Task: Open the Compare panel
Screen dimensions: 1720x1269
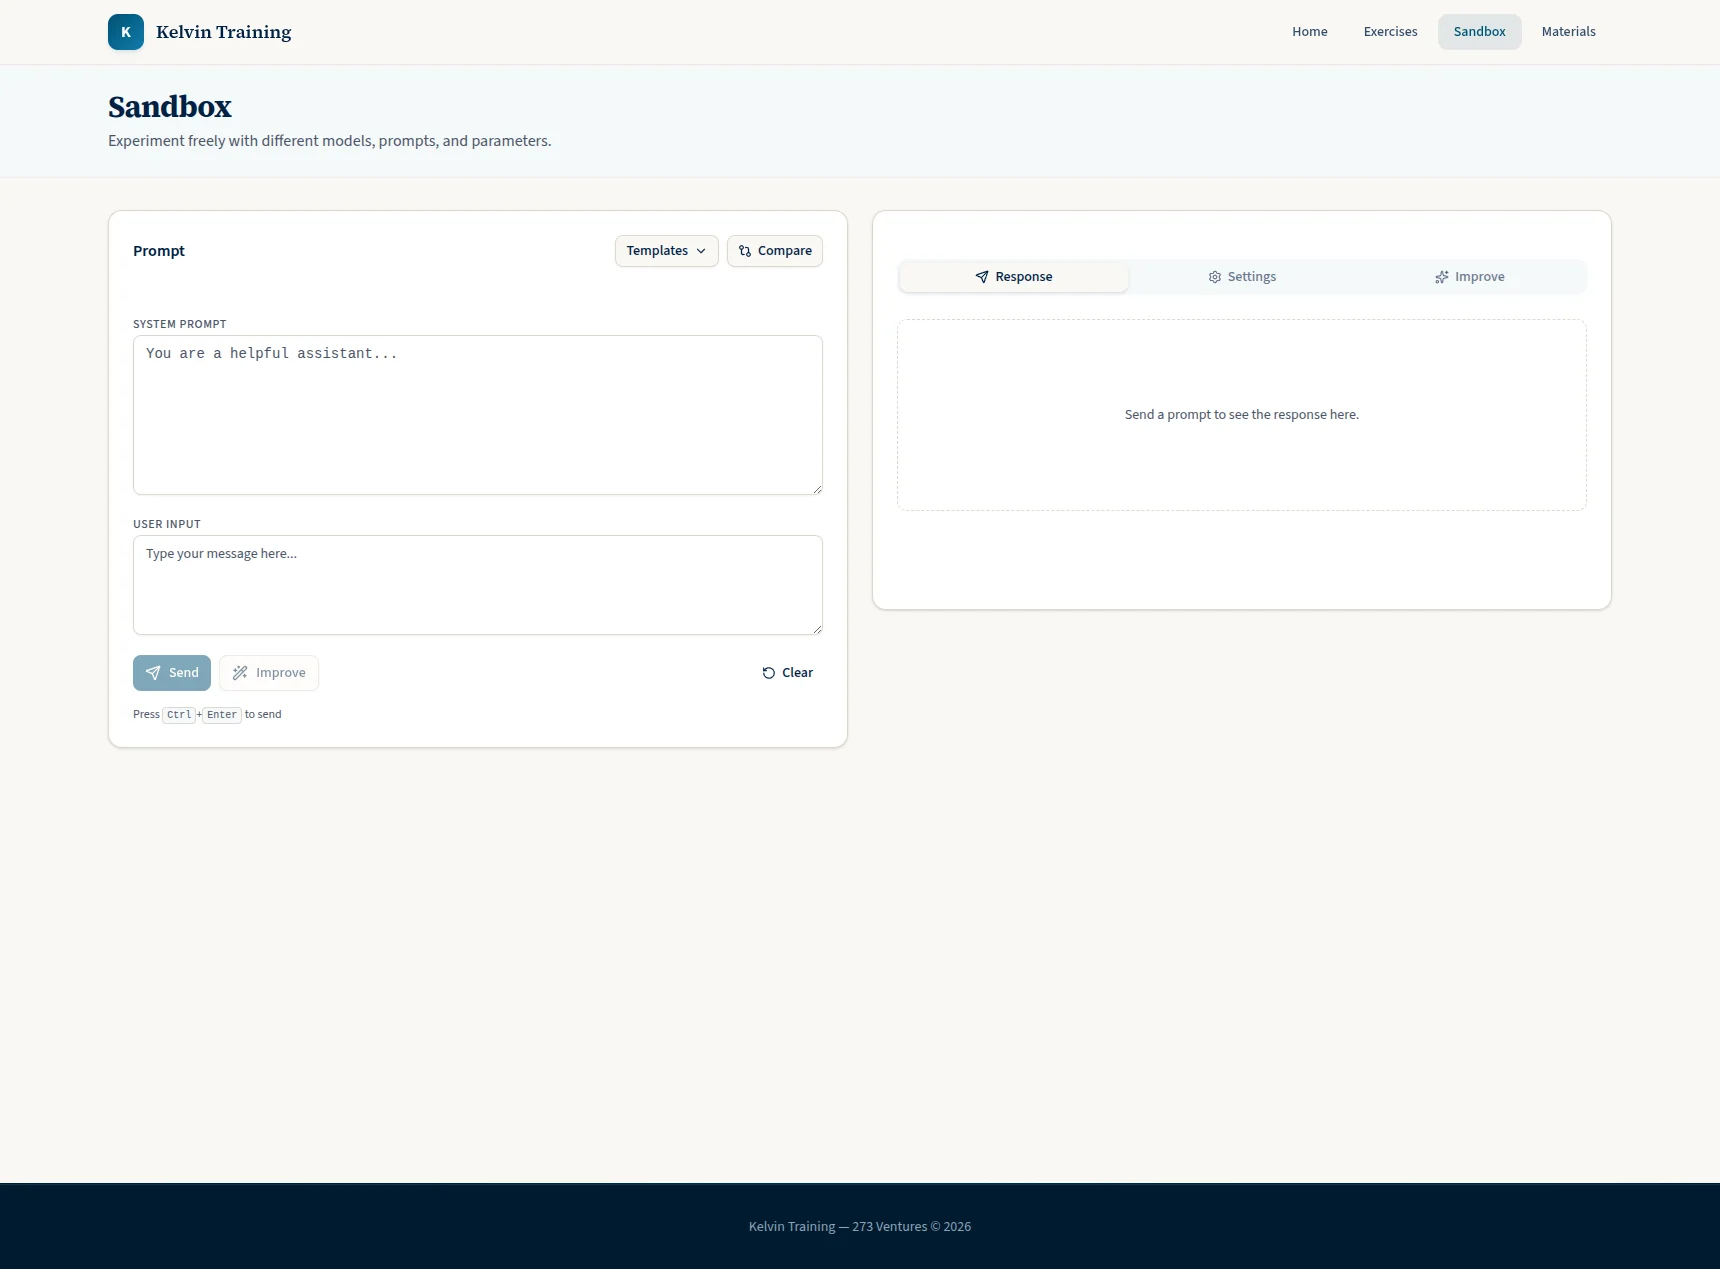Action: (x=775, y=251)
